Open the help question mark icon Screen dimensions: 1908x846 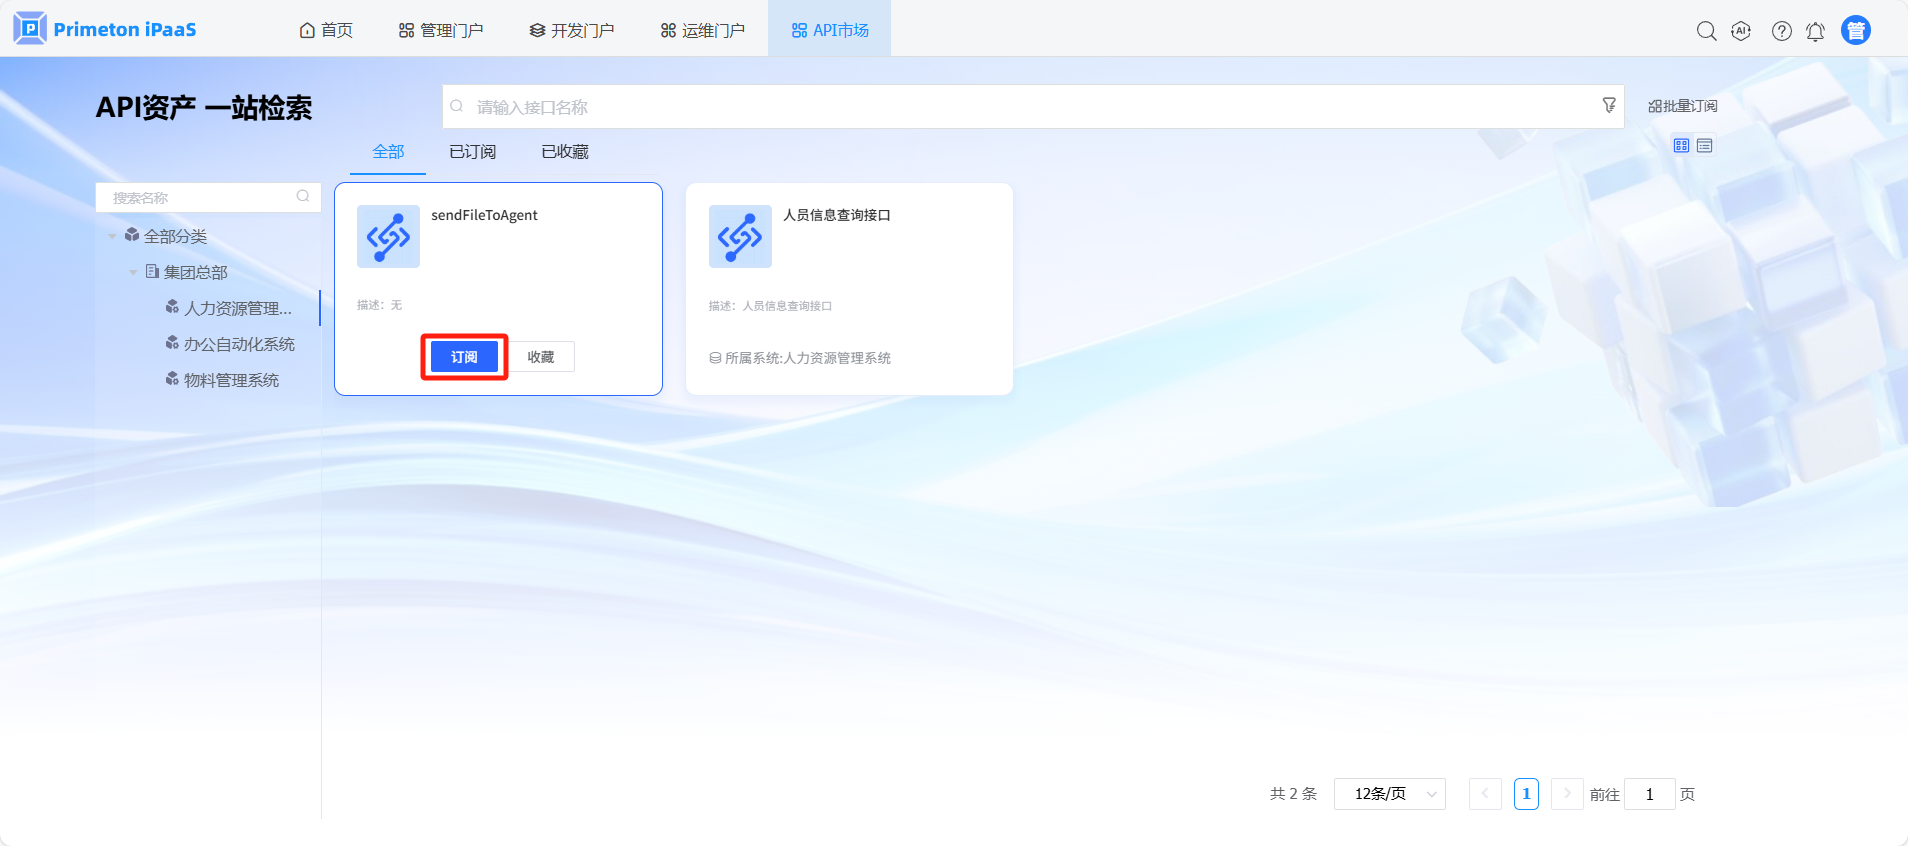coord(1781,31)
